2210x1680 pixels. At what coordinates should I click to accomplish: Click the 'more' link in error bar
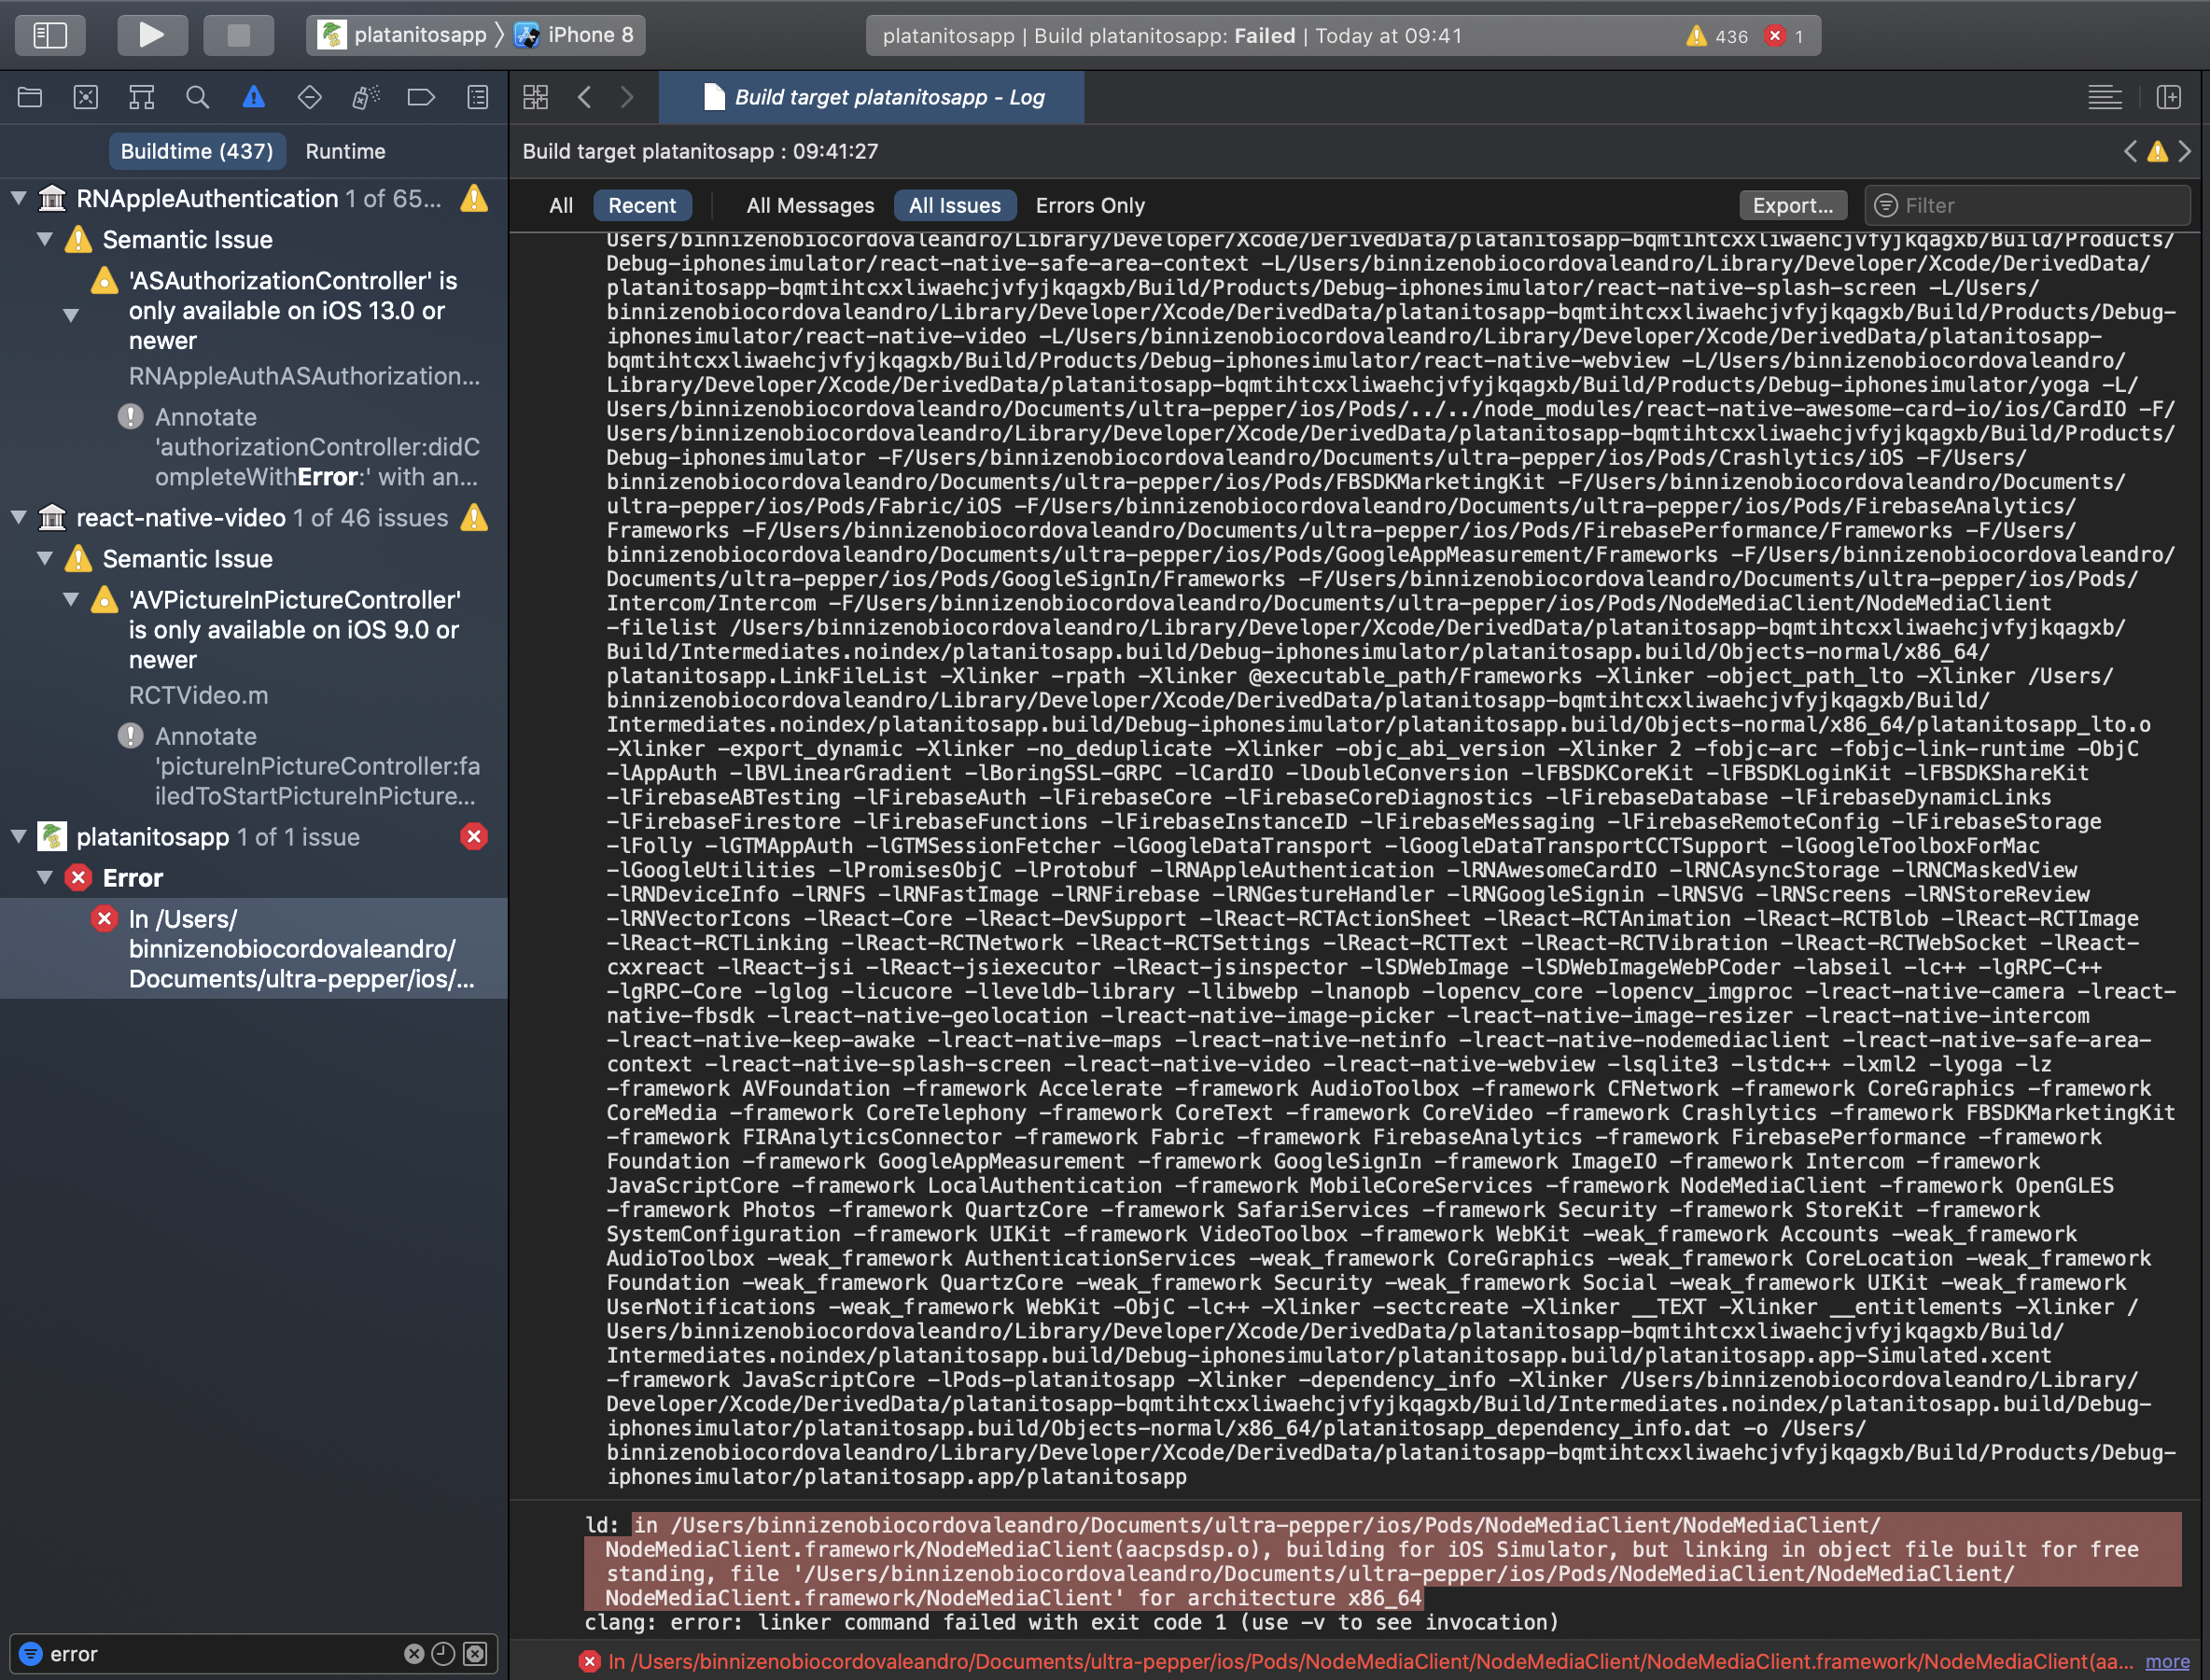[2166, 1661]
